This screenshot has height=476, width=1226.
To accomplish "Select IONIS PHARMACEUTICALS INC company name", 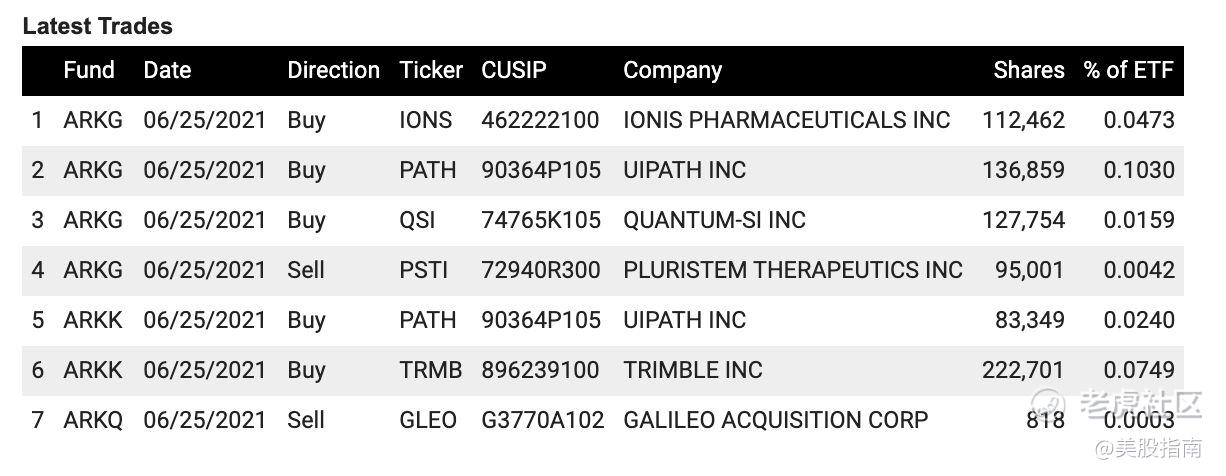I will point(786,120).
